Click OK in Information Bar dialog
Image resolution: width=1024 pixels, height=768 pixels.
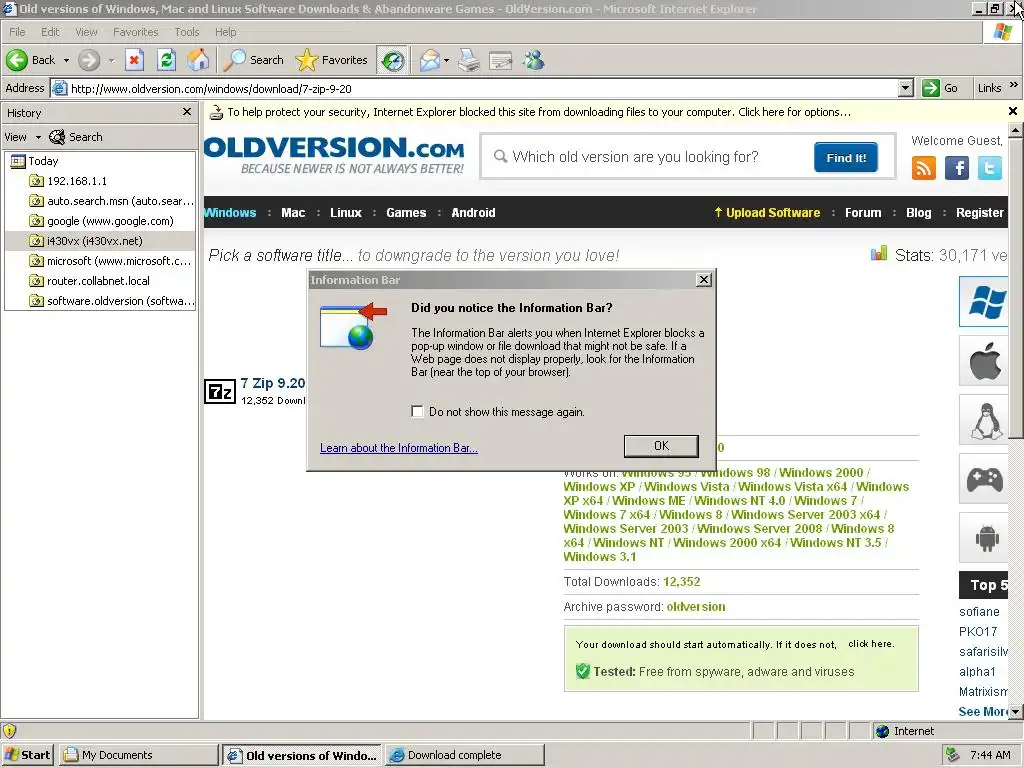pos(662,446)
